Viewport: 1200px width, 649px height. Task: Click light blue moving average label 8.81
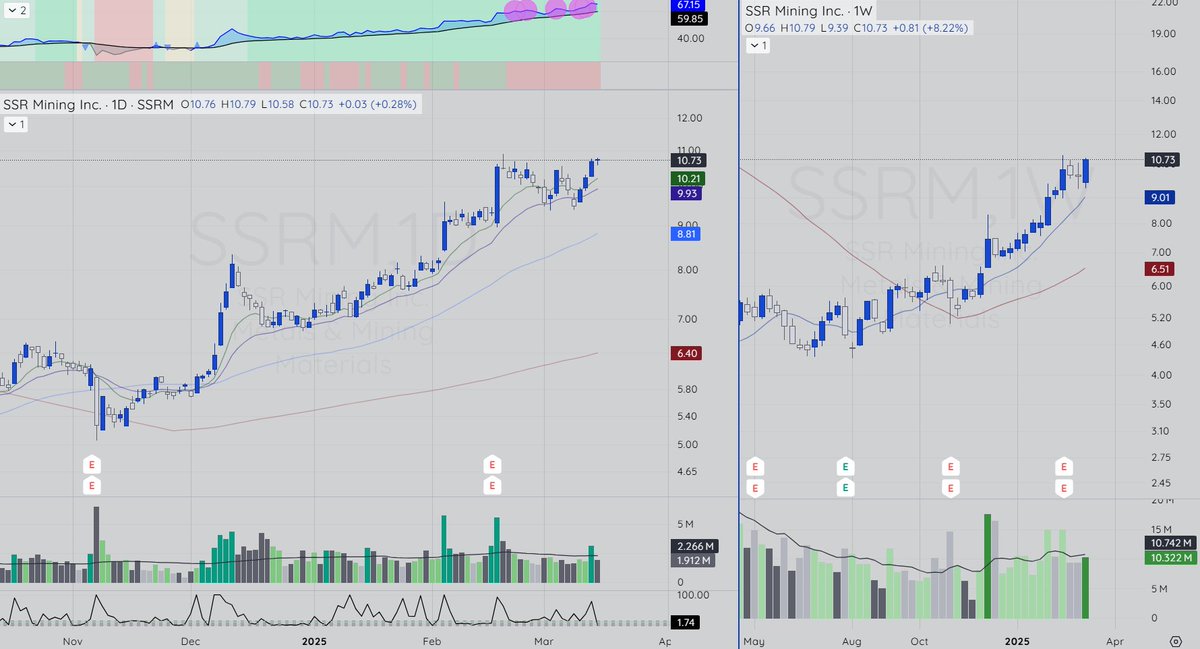click(x=688, y=233)
